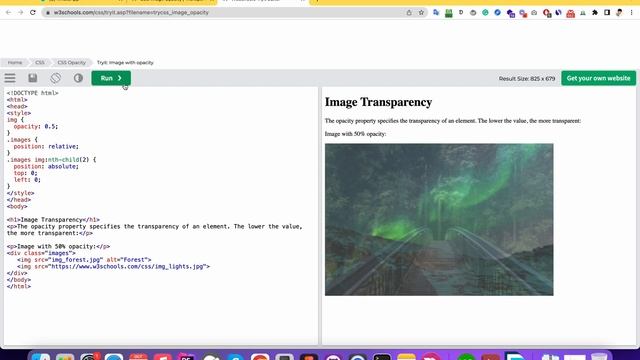The height and width of the screenshot is (360, 640).
Task: Click the div class="images" code line
Action: [x=41, y=253]
